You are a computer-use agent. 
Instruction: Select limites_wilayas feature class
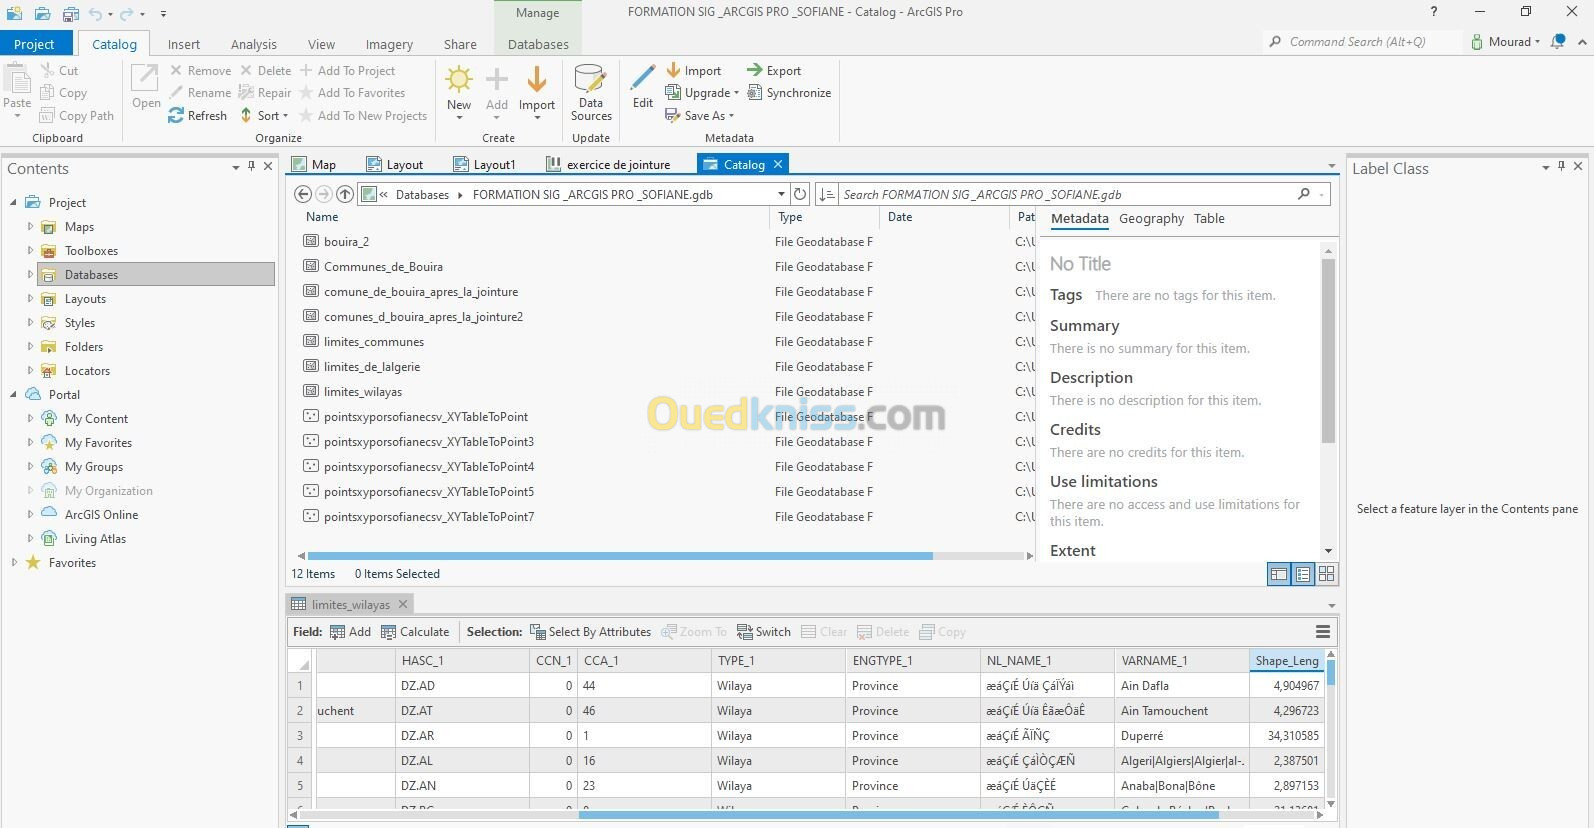point(363,392)
